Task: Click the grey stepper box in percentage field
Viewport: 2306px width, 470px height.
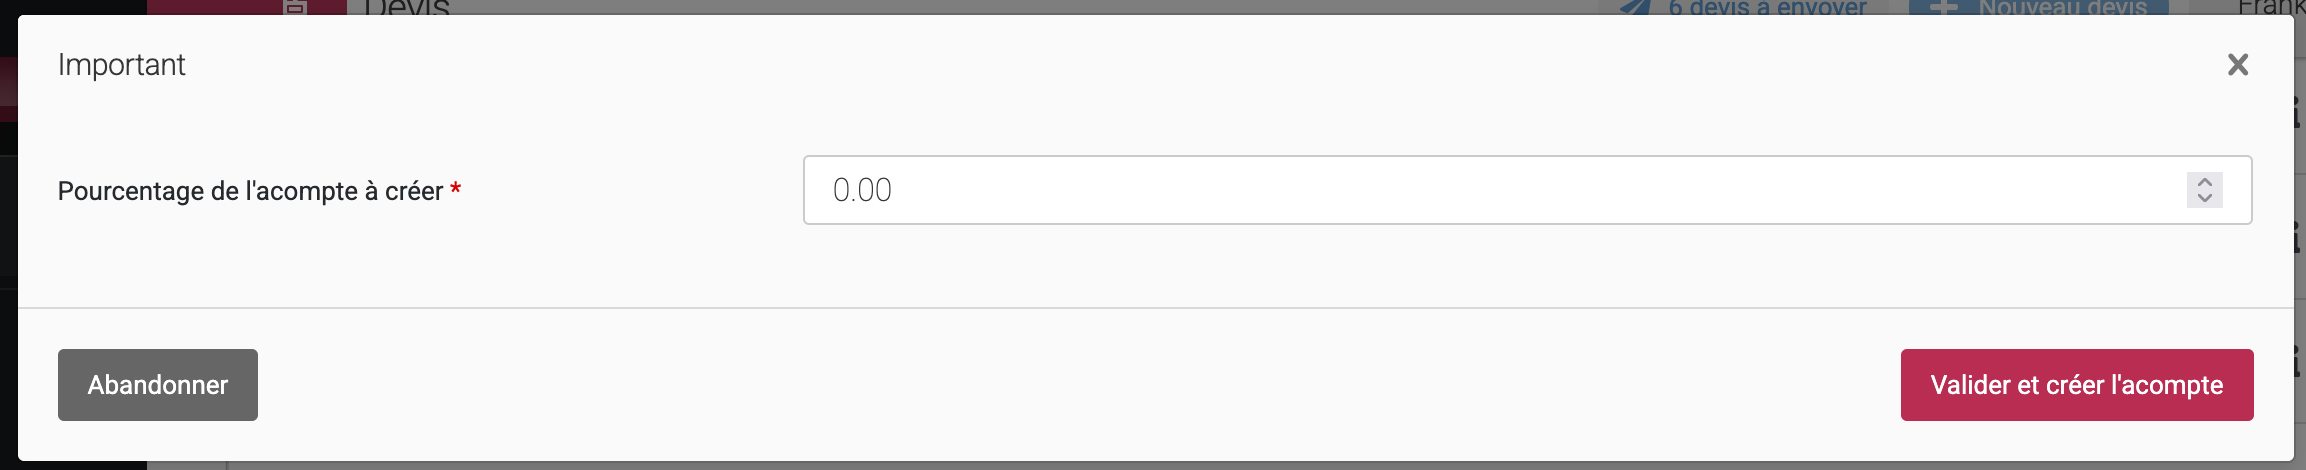Action: point(2204,190)
